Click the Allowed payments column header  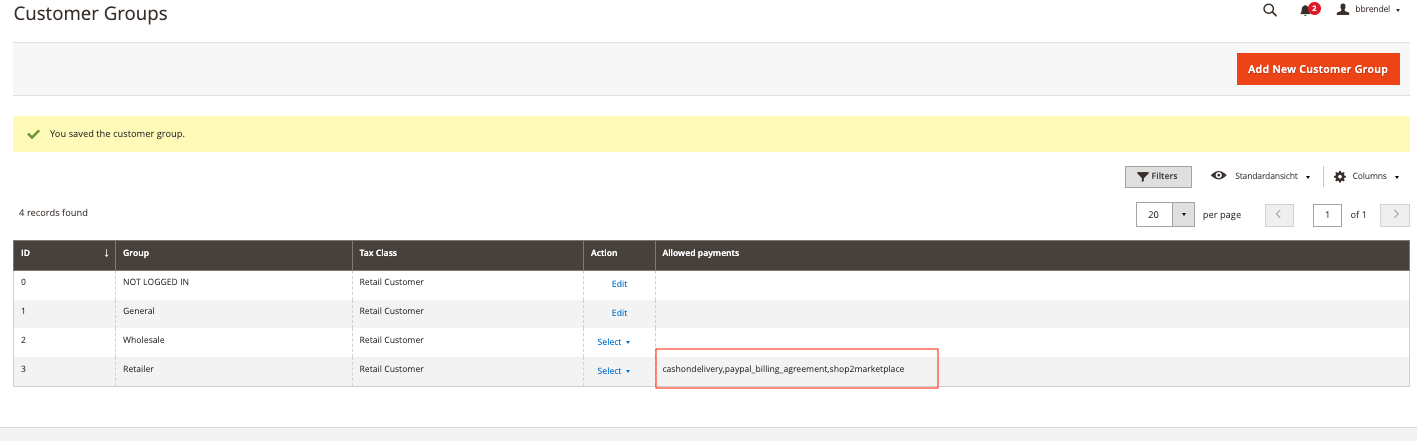[1032, 254]
